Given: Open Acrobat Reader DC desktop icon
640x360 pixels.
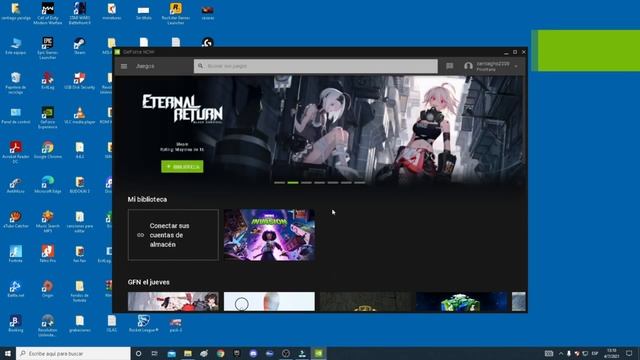Looking at the screenshot, I should tap(16, 152).
